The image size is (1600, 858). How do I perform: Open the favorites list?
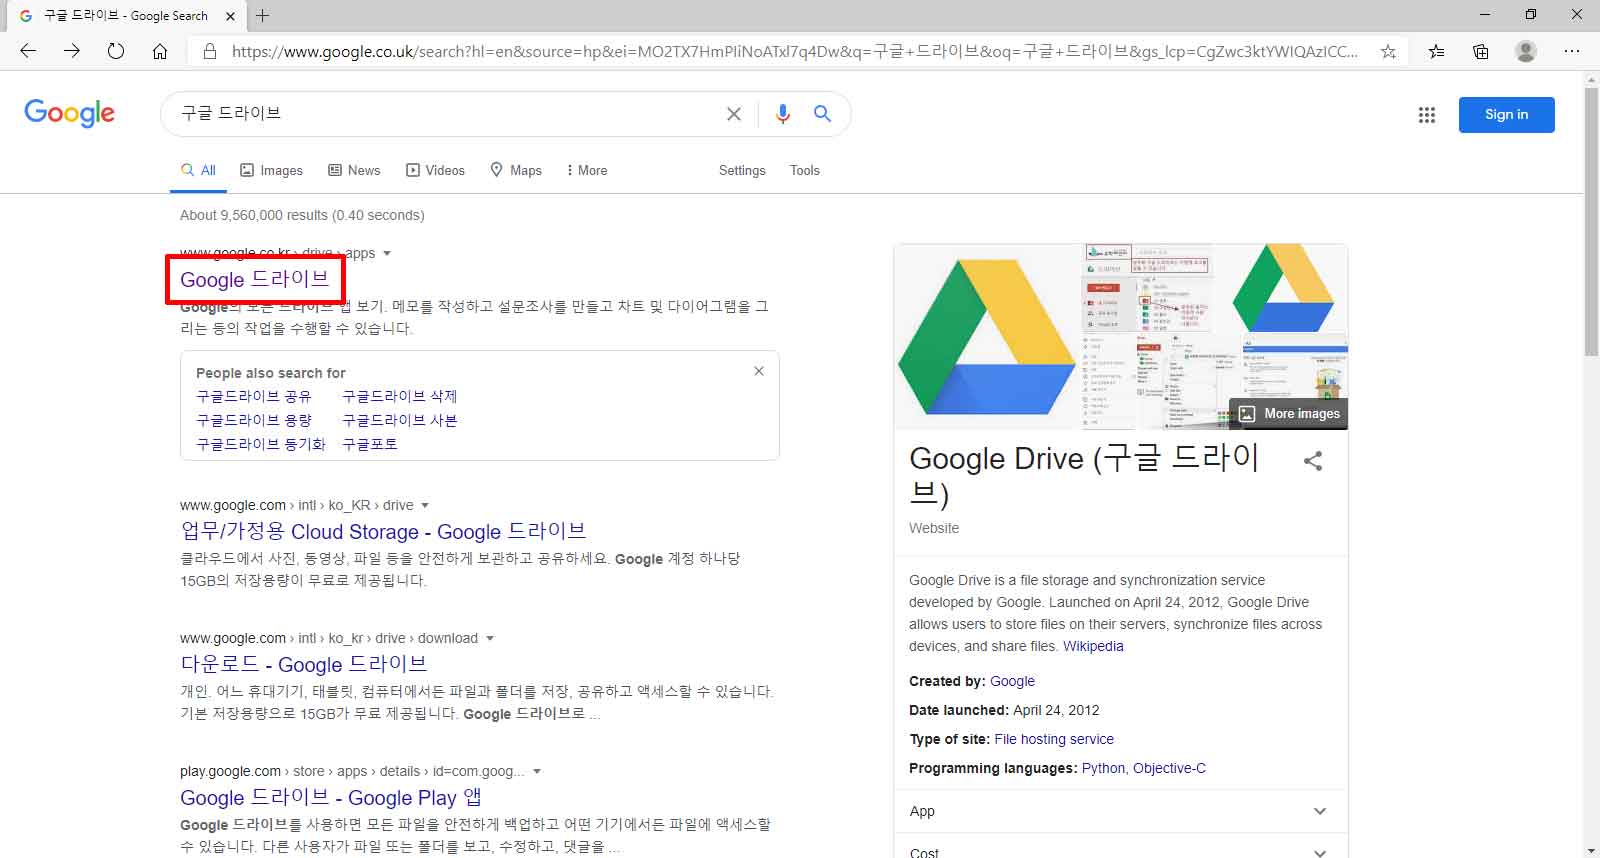tap(1436, 51)
